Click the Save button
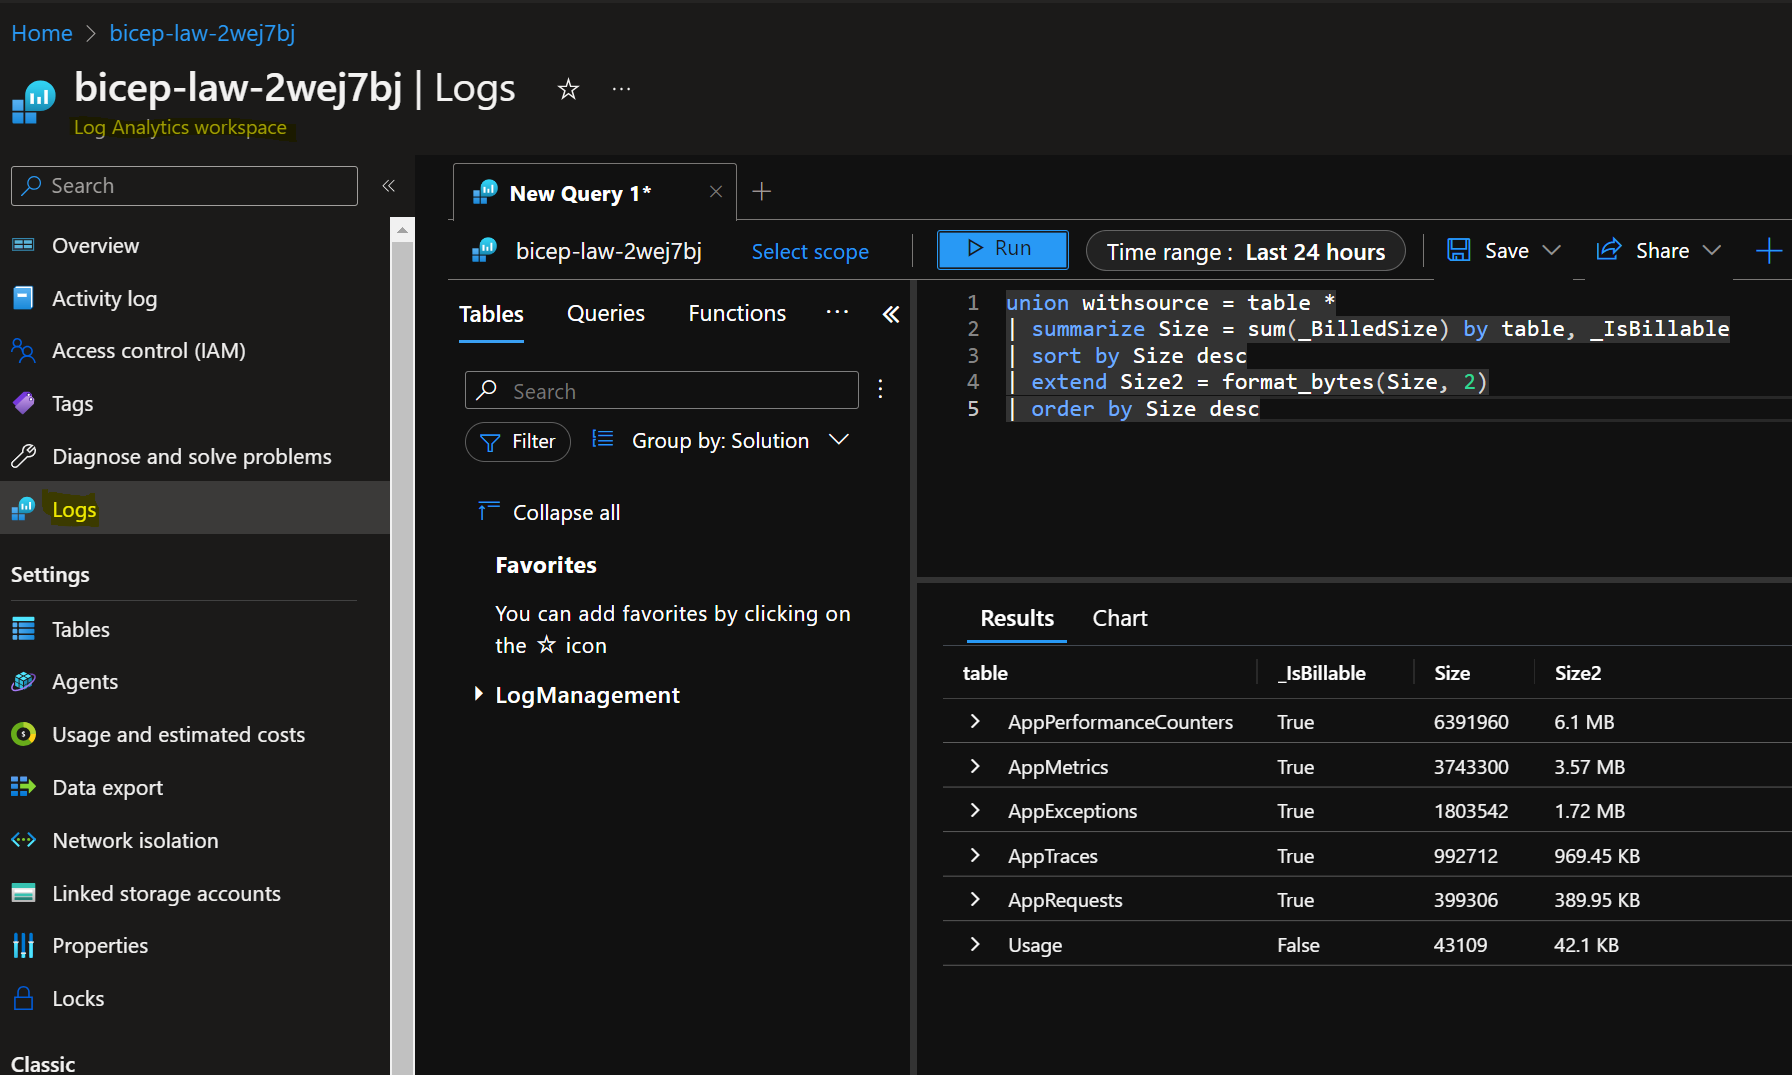The width and height of the screenshot is (1792, 1075). pos(1488,251)
